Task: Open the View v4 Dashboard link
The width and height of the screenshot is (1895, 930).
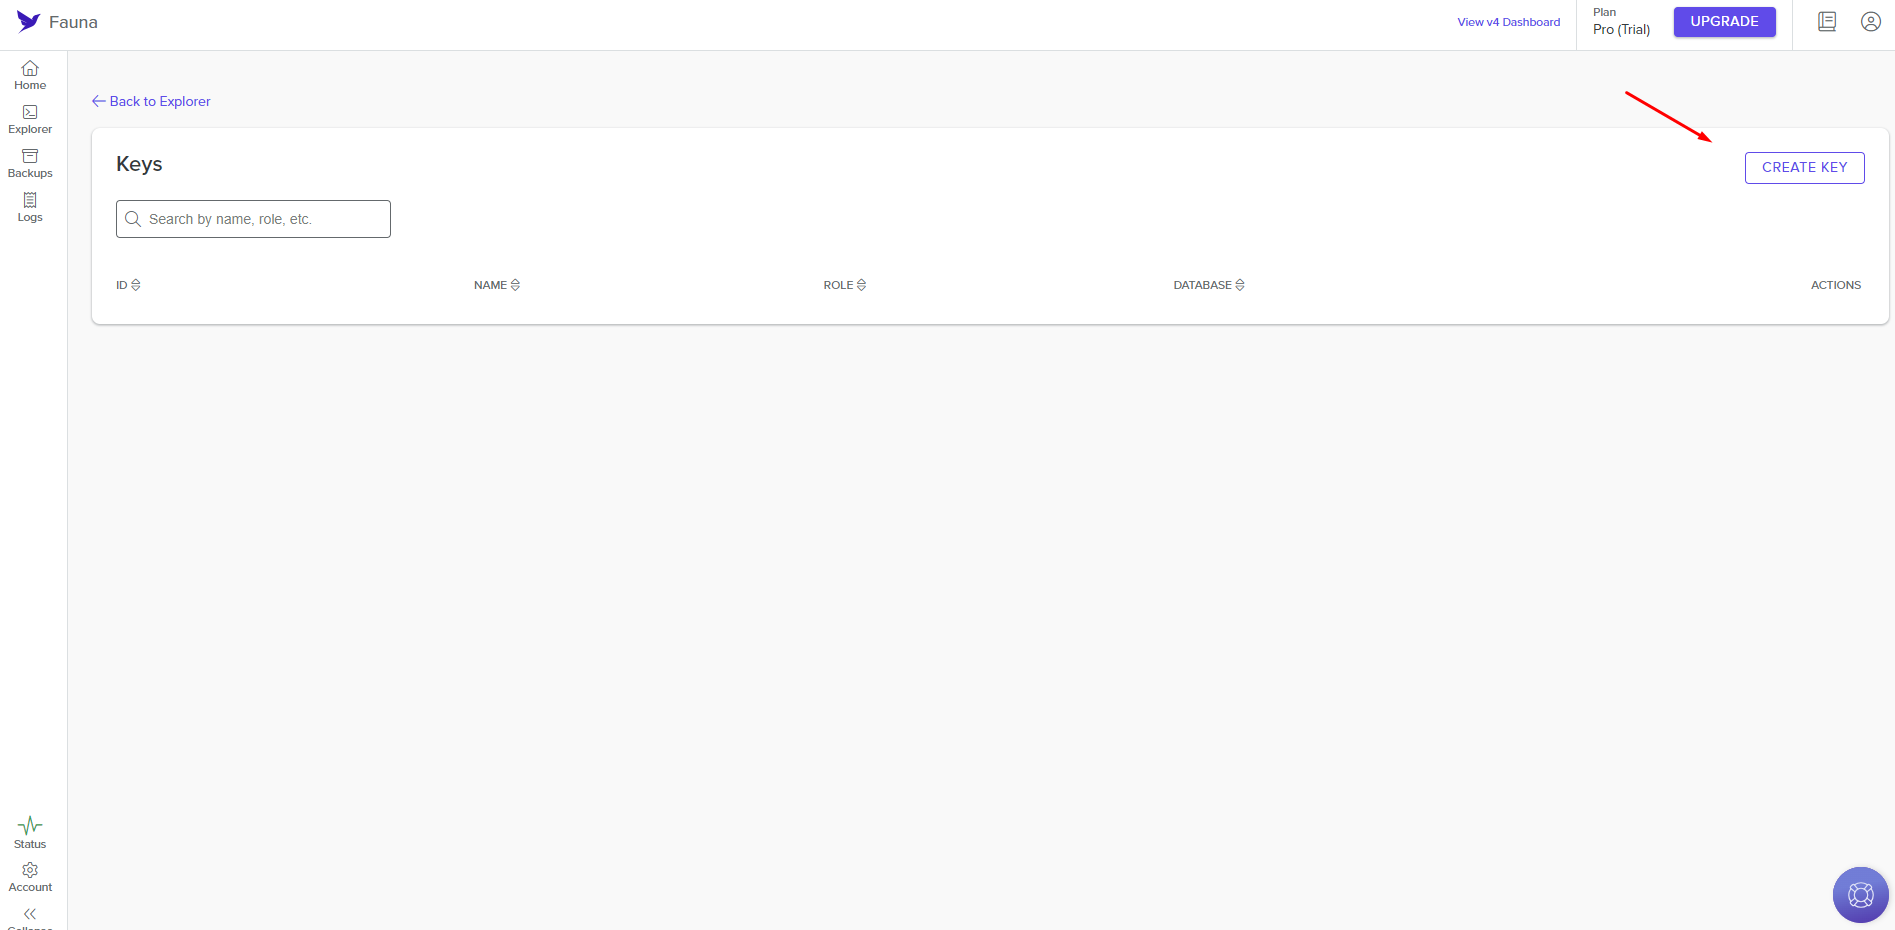Action: click(1508, 22)
